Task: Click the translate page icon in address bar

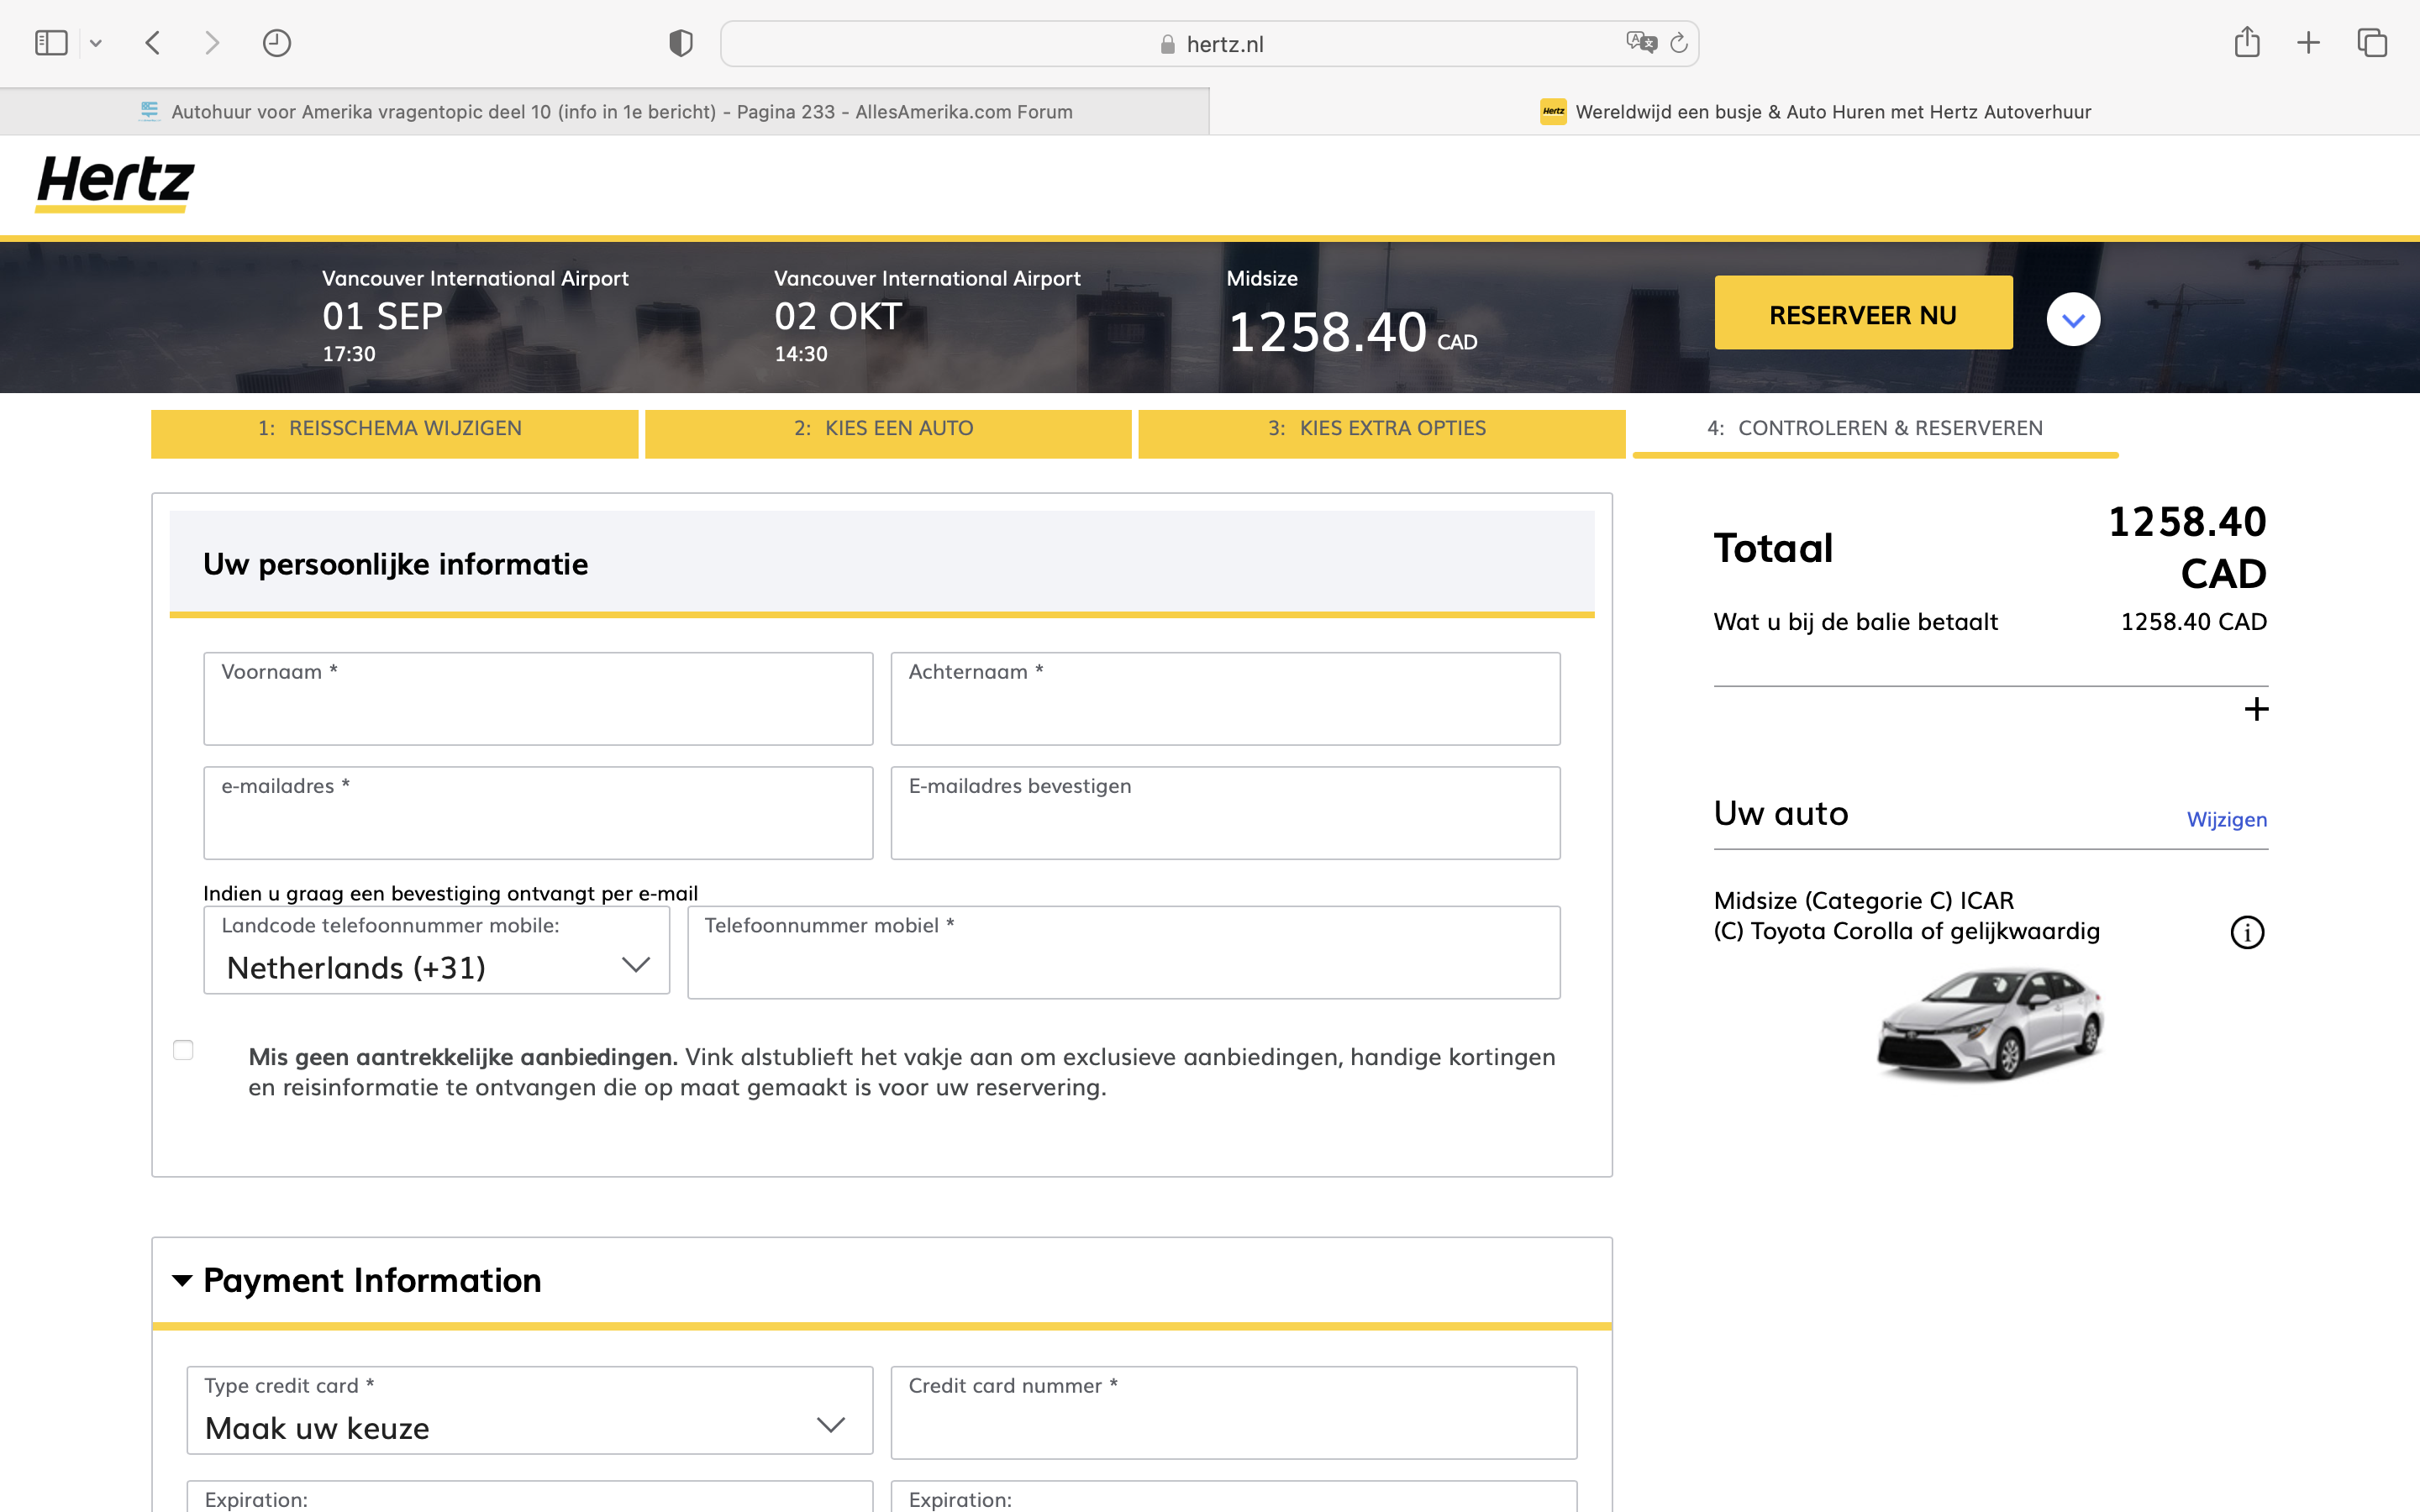Action: [1640, 43]
